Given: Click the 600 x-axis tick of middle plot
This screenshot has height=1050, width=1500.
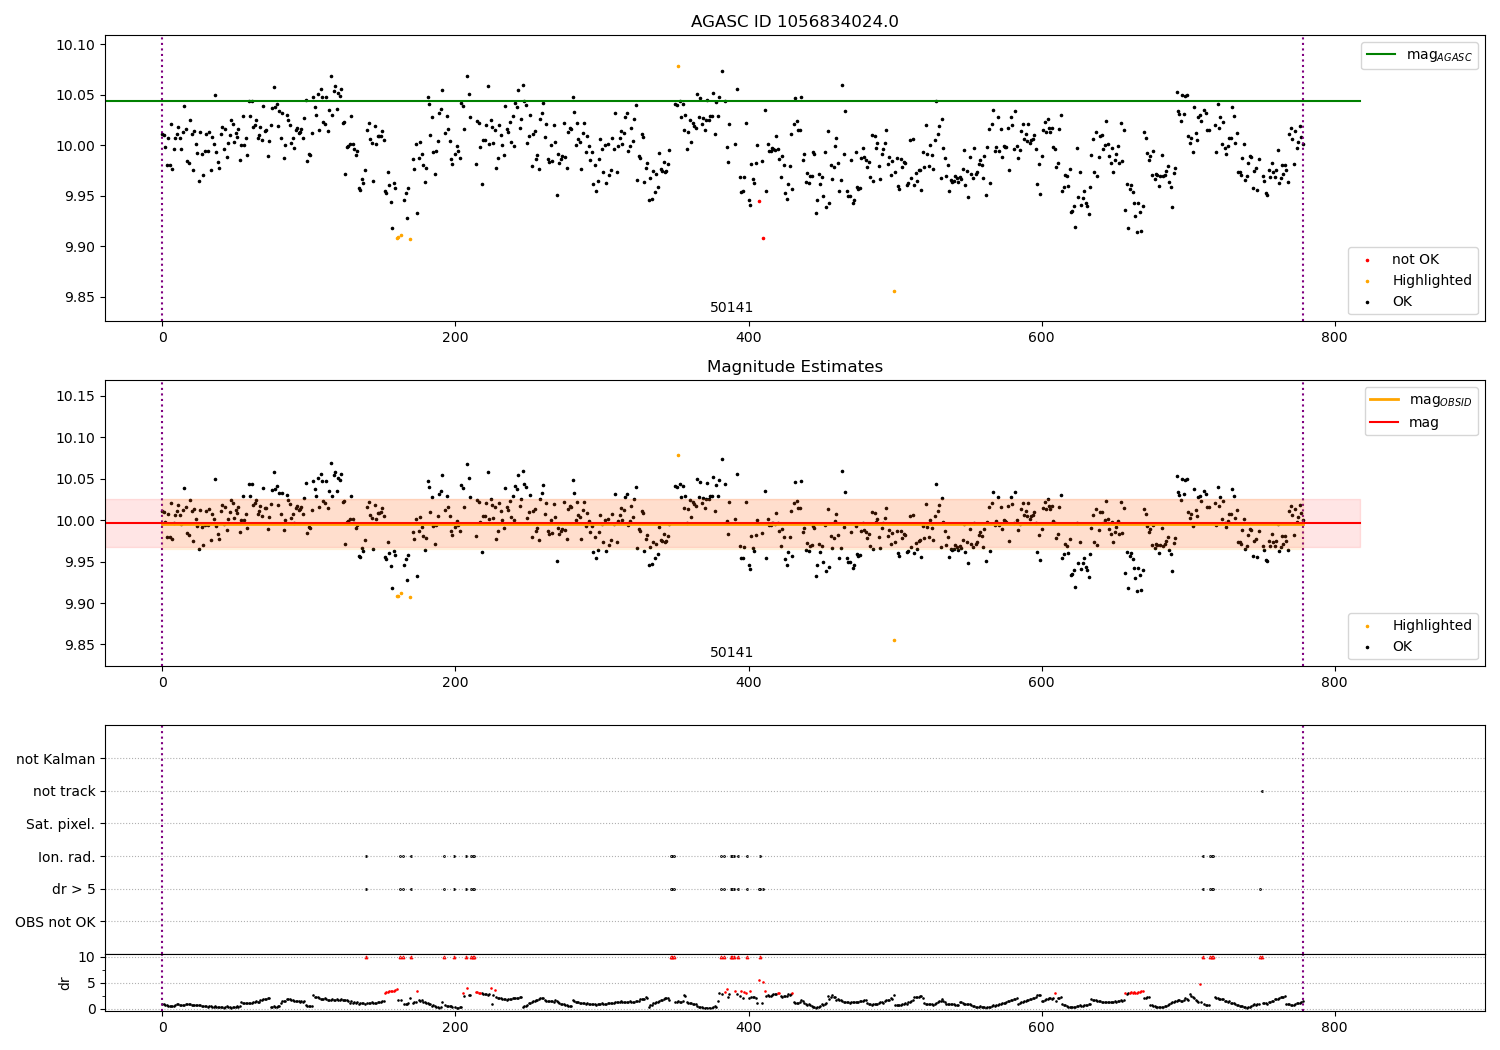Looking at the screenshot, I should pyautogui.click(x=1041, y=682).
